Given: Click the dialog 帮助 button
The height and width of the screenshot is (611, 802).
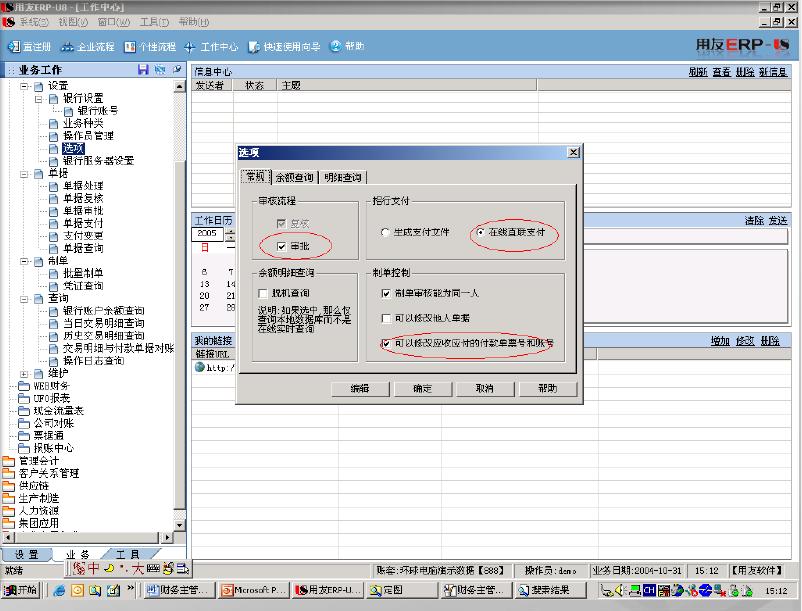Looking at the screenshot, I should tap(548, 389).
